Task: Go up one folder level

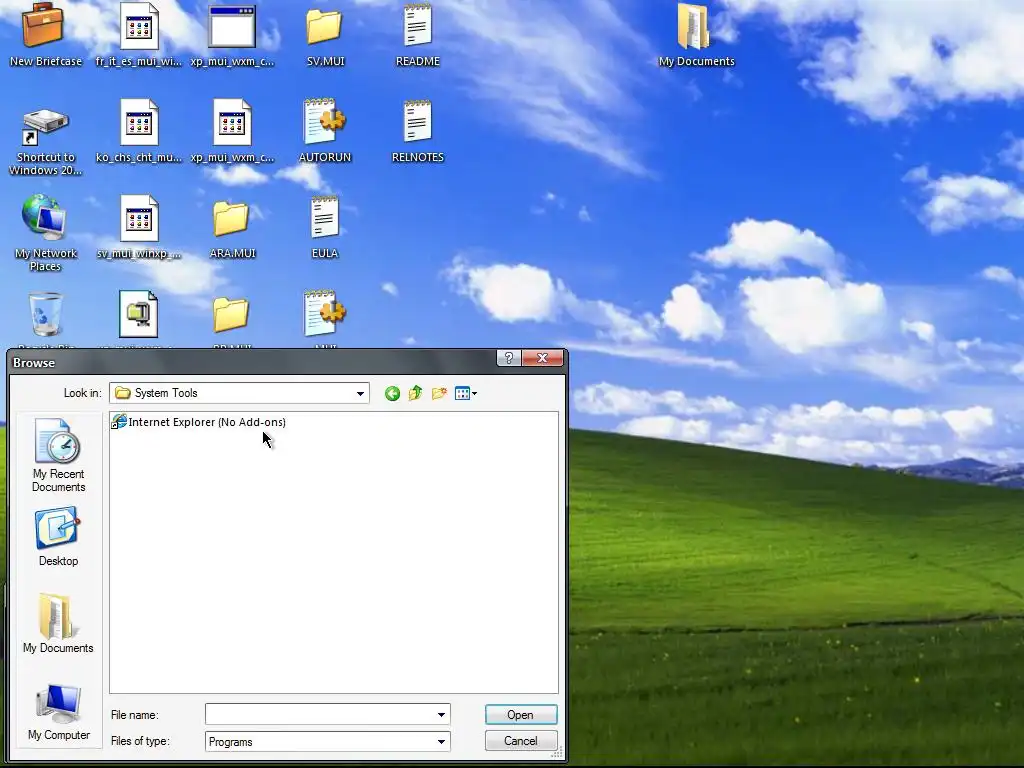Action: tap(415, 393)
